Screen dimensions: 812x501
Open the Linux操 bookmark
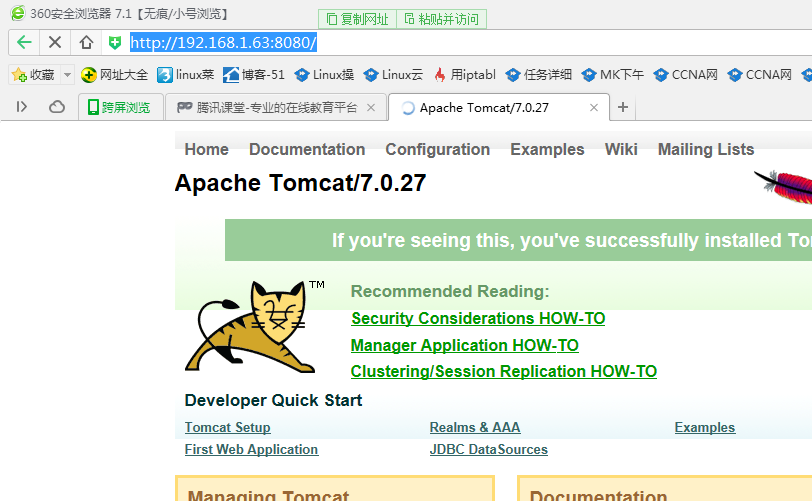[325, 75]
